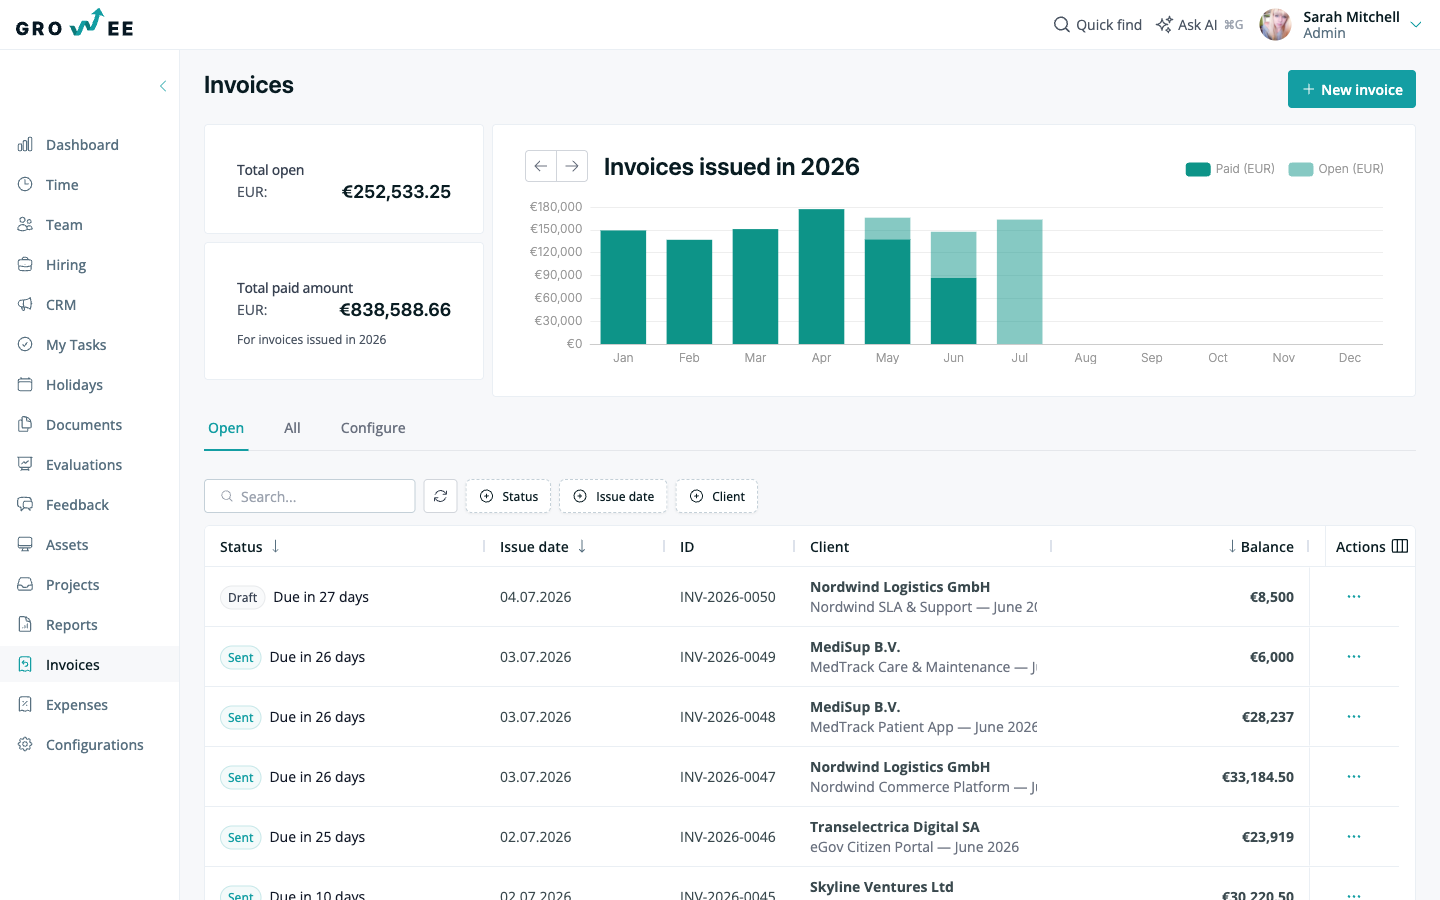The width and height of the screenshot is (1440, 900).
Task: Open Dashboard from the sidebar
Action: point(82,145)
